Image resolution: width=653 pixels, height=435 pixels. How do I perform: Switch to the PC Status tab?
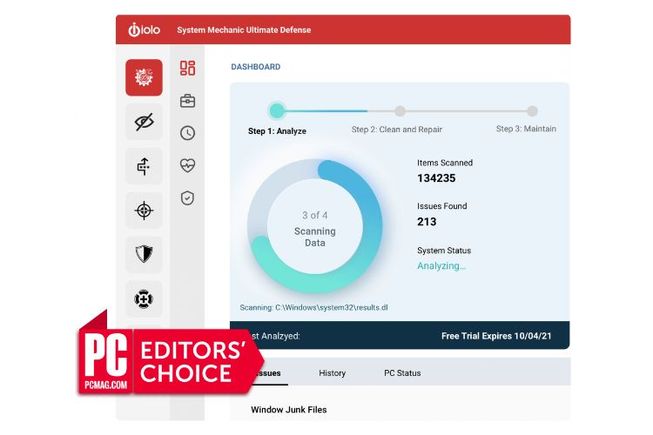coord(402,373)
